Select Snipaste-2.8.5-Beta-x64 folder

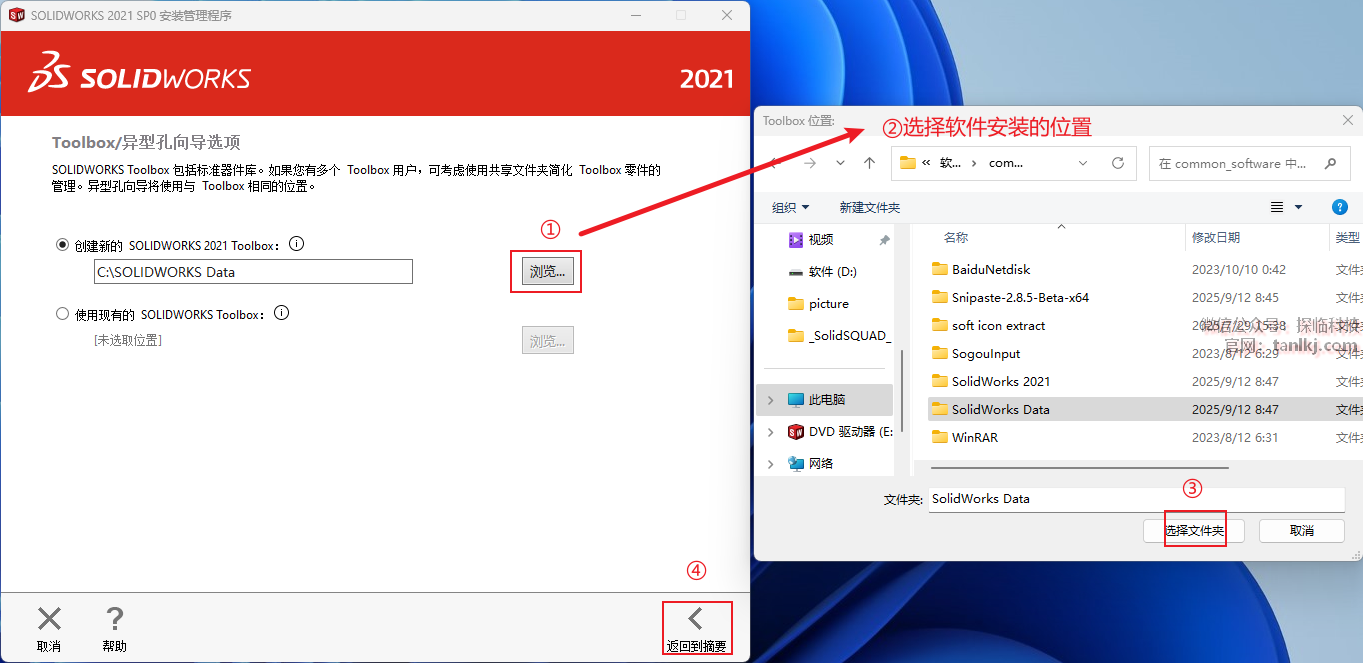coord(1020,297)
